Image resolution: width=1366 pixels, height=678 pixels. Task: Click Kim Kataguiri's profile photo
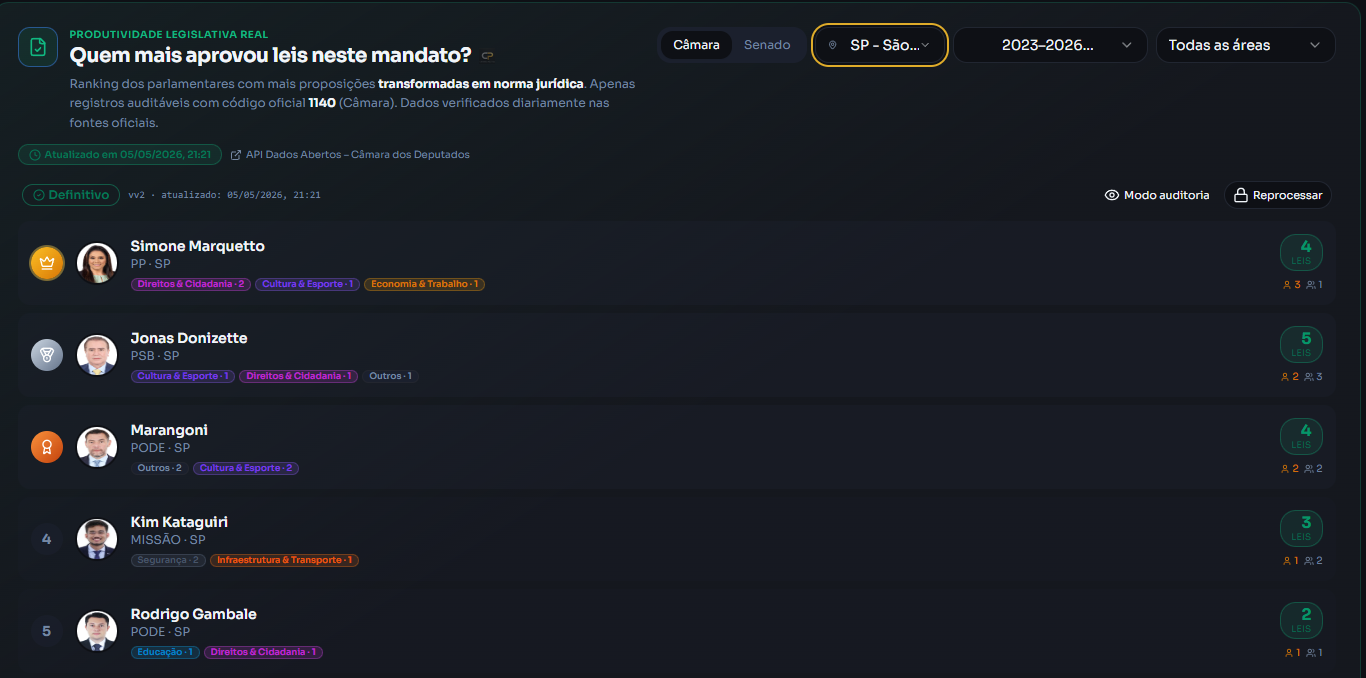pos(97,539)
